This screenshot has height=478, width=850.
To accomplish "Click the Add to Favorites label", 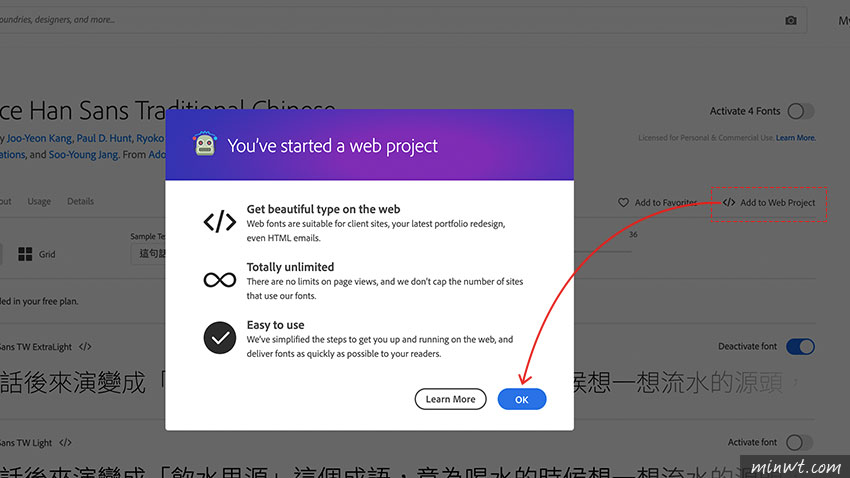I will (x=666, y=202).
